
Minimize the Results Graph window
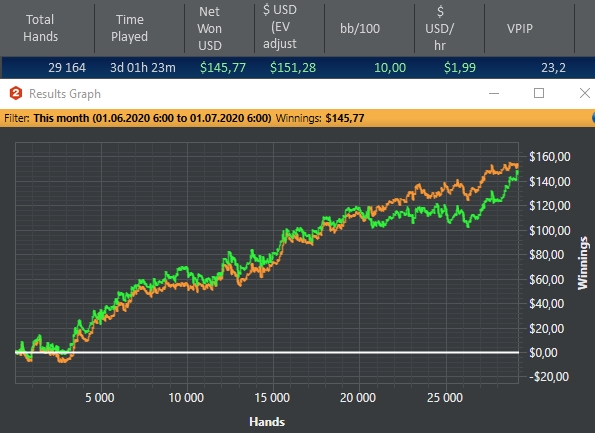tap(494, 93)
